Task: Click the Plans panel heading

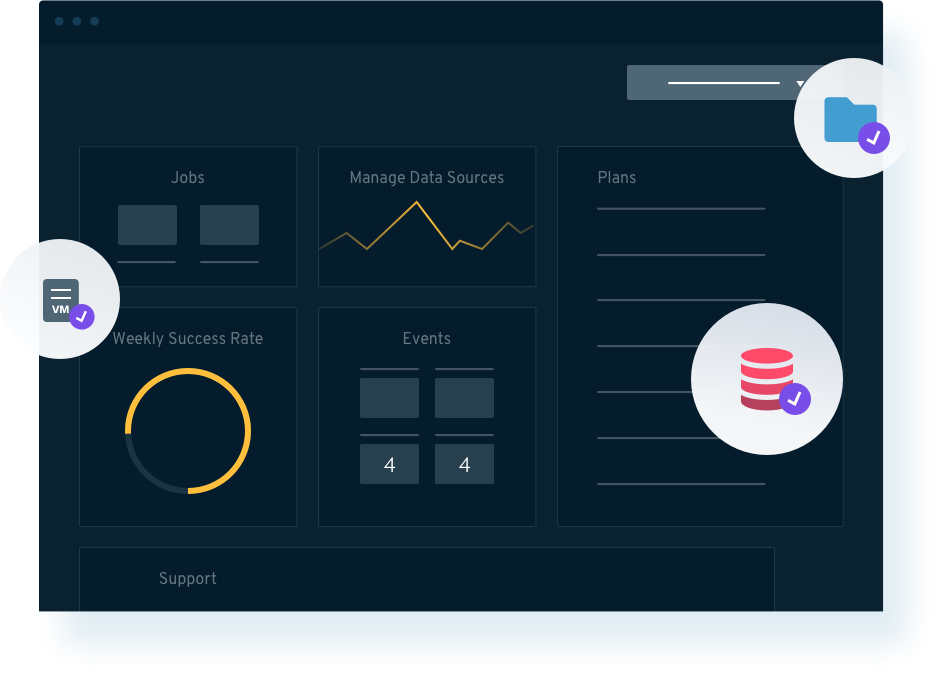Action: pyautogui.click(x=616, y=177)
